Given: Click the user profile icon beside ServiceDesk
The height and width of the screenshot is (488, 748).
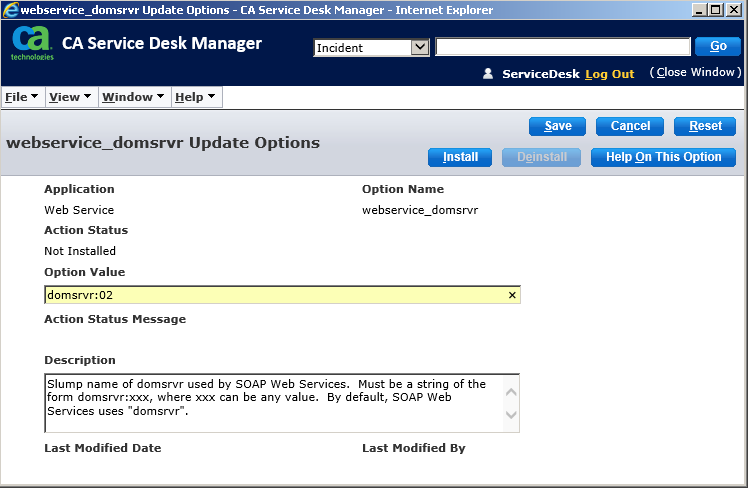Looking at the screenshot, I should point(488,73).
